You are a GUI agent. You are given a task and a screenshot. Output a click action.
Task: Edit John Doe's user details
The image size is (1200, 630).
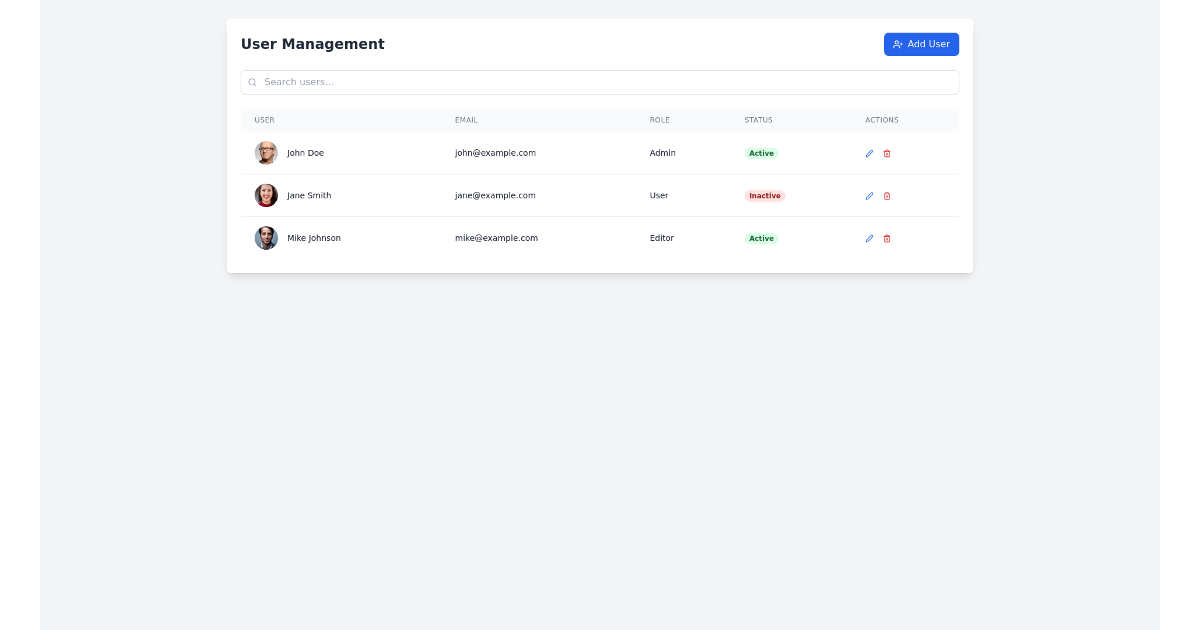pos(869,153)
